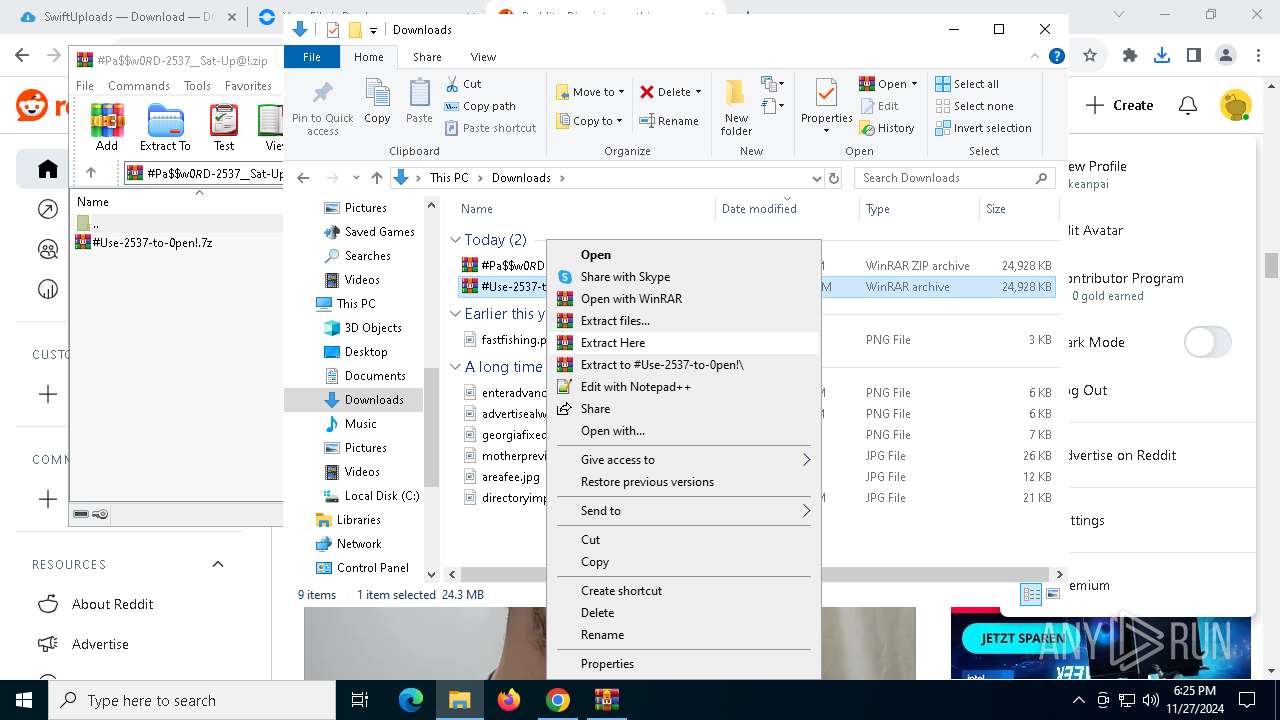1280x720 pixels.
Task: Click the Add icon in WinRAR toolbar
Action: (x=107, y=127)
